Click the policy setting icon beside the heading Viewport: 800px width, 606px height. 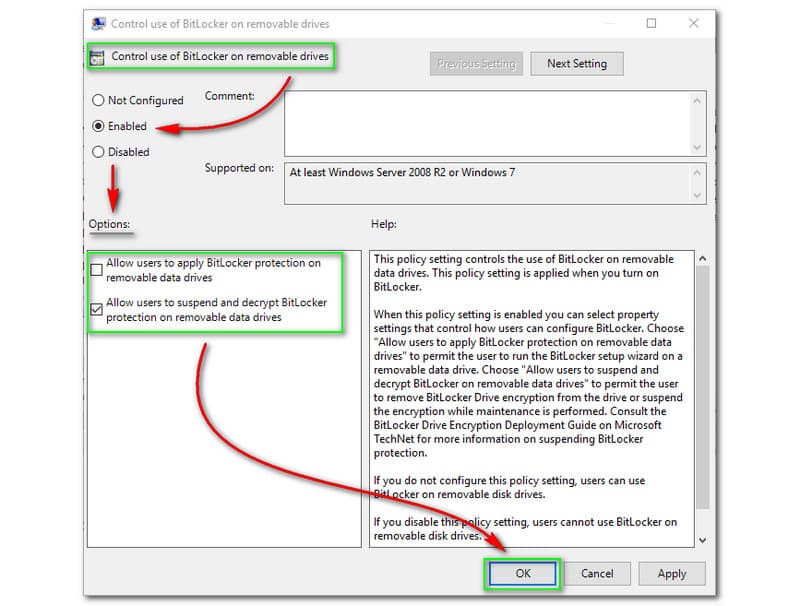(x=96, y=57)
